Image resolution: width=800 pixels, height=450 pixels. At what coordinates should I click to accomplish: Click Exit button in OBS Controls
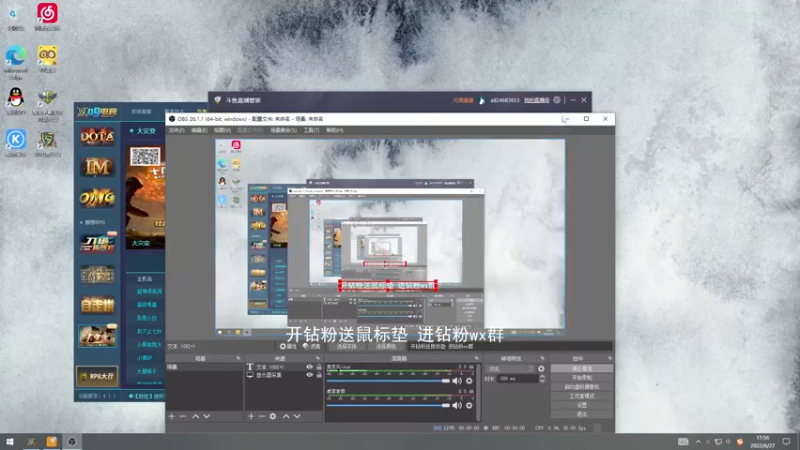click(x=582, y=414)
